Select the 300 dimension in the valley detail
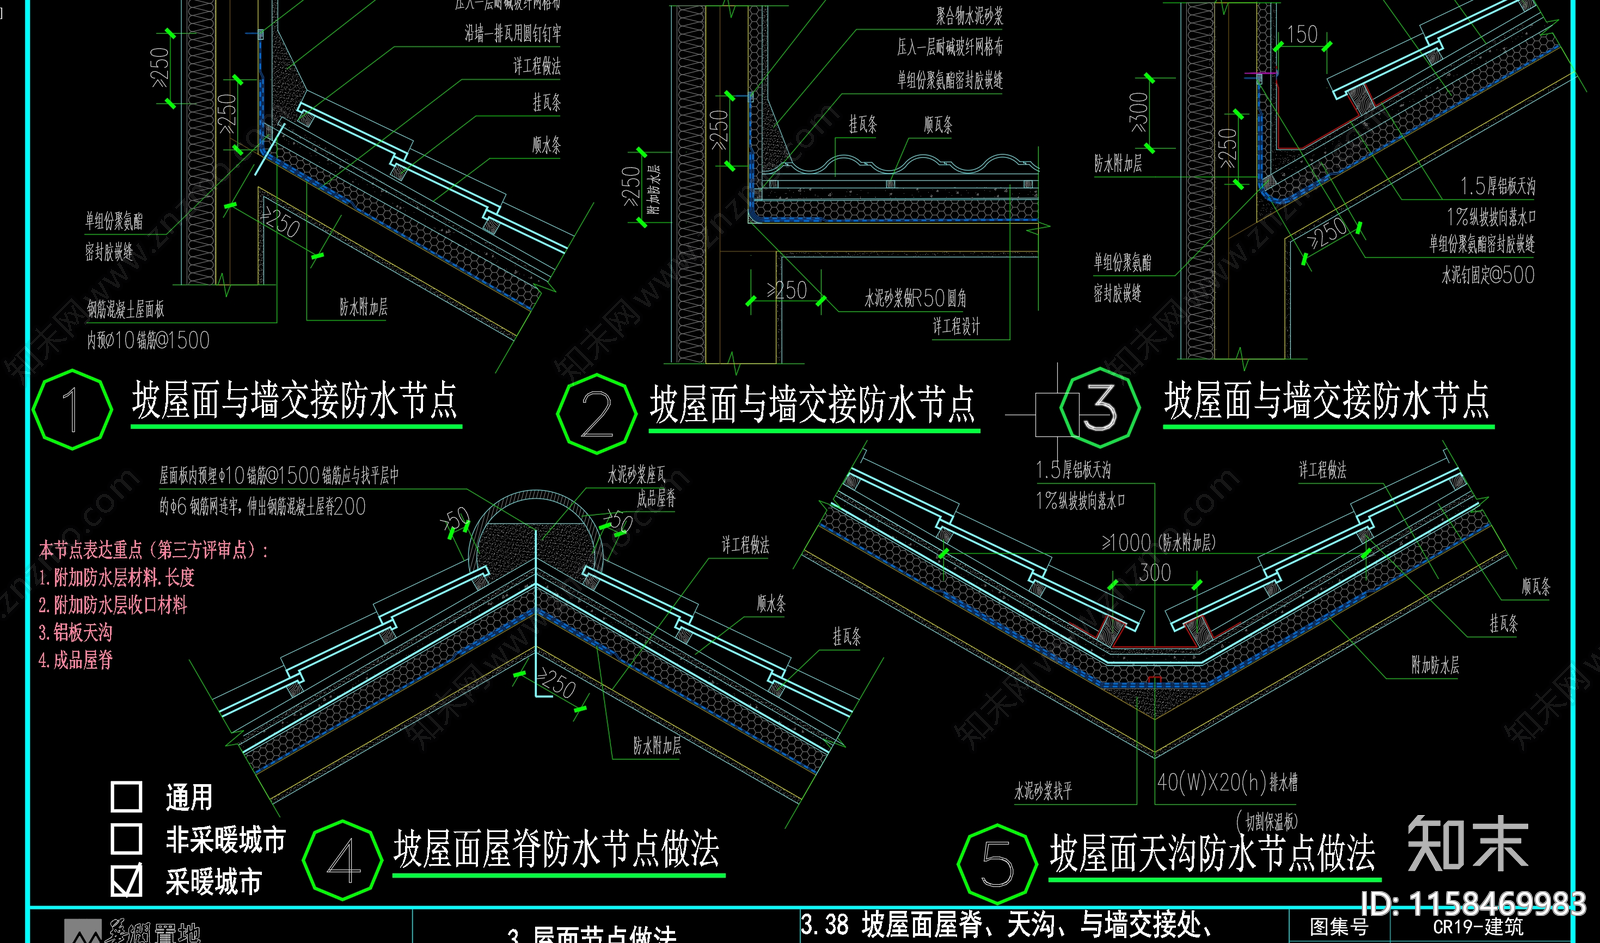Viewport: 1600px width, 943px height. (1154, 573)
